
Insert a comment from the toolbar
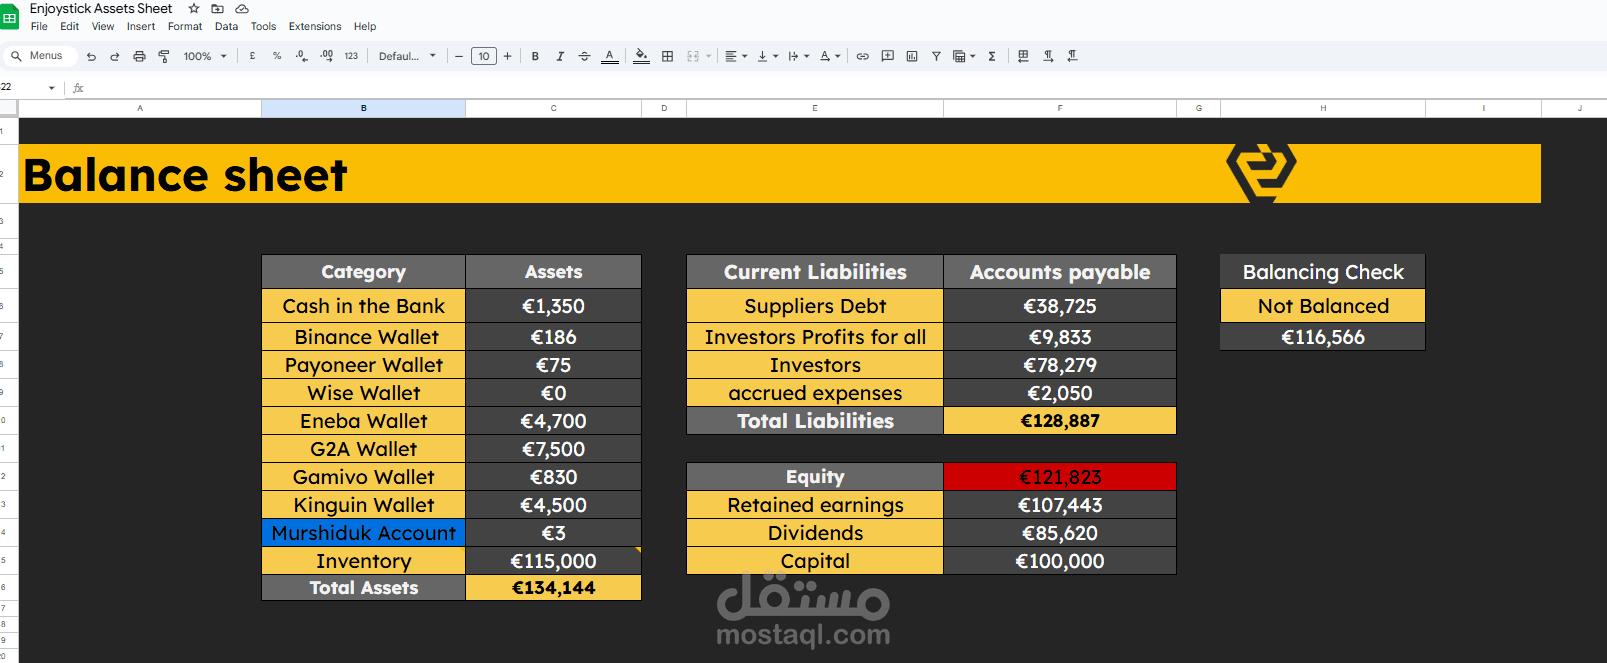[x=887, y=56]
